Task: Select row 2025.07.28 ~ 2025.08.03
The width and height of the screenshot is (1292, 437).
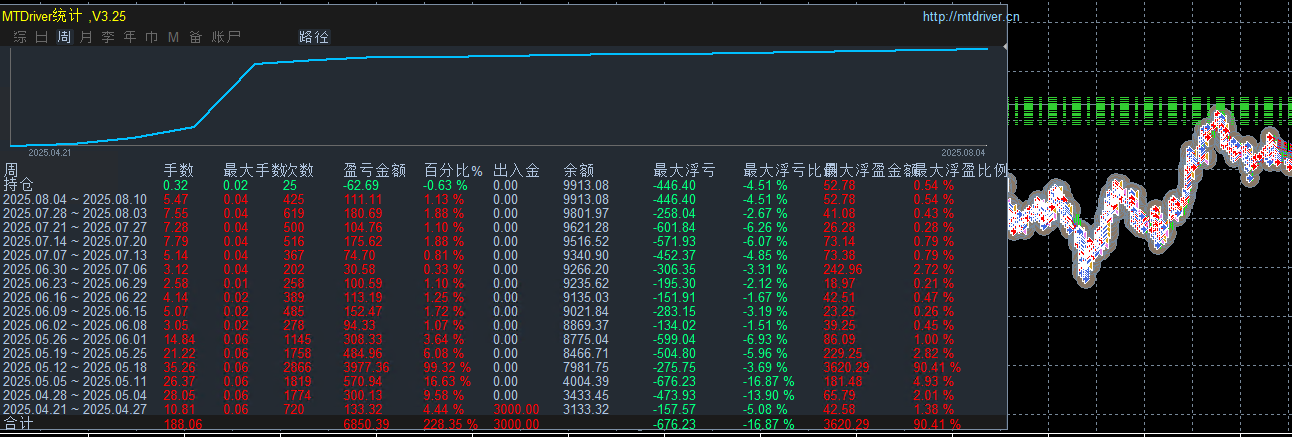Action: 75,213
